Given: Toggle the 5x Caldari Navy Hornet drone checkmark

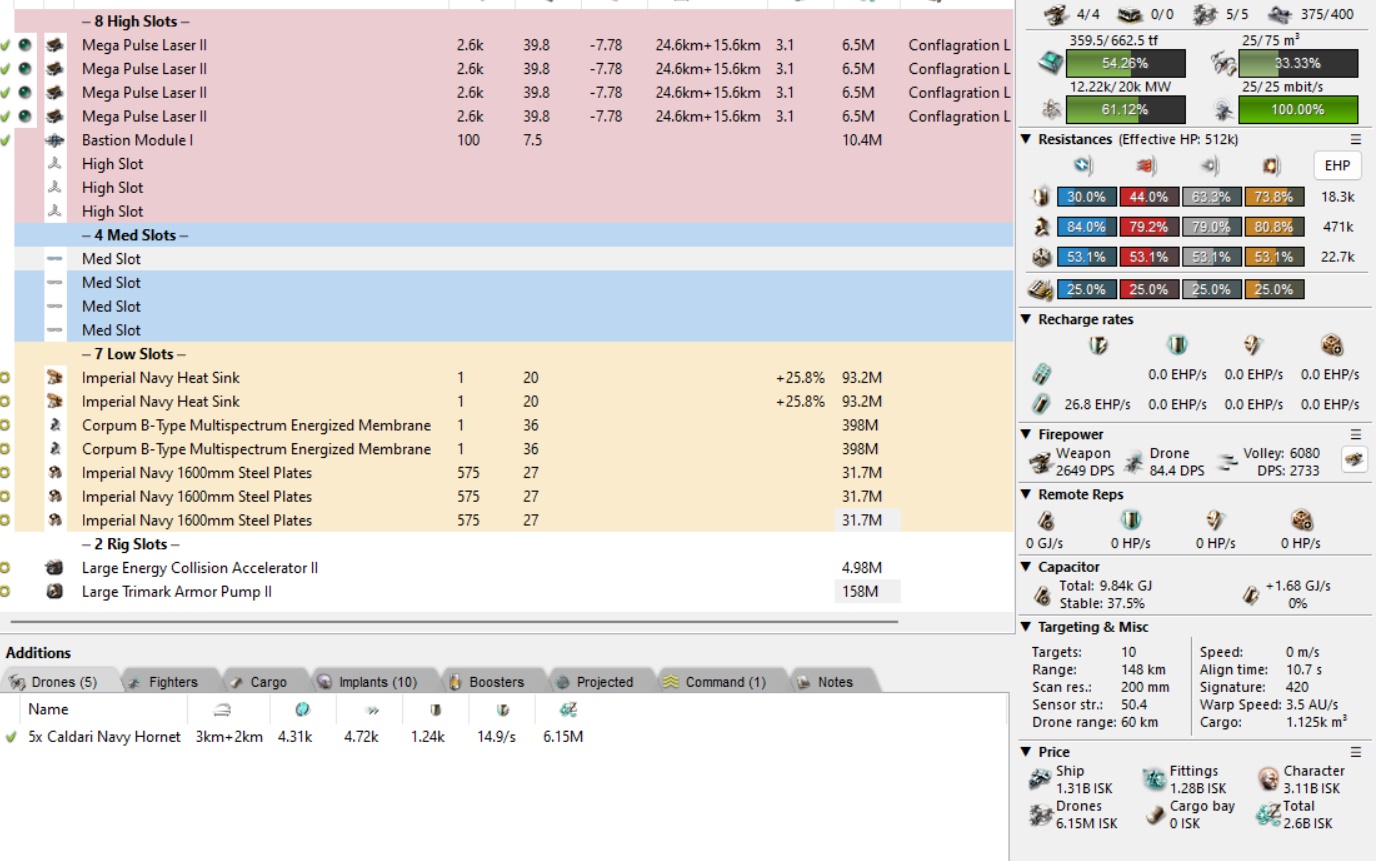Looking at the screenshot, I should (x=11, y=737).
